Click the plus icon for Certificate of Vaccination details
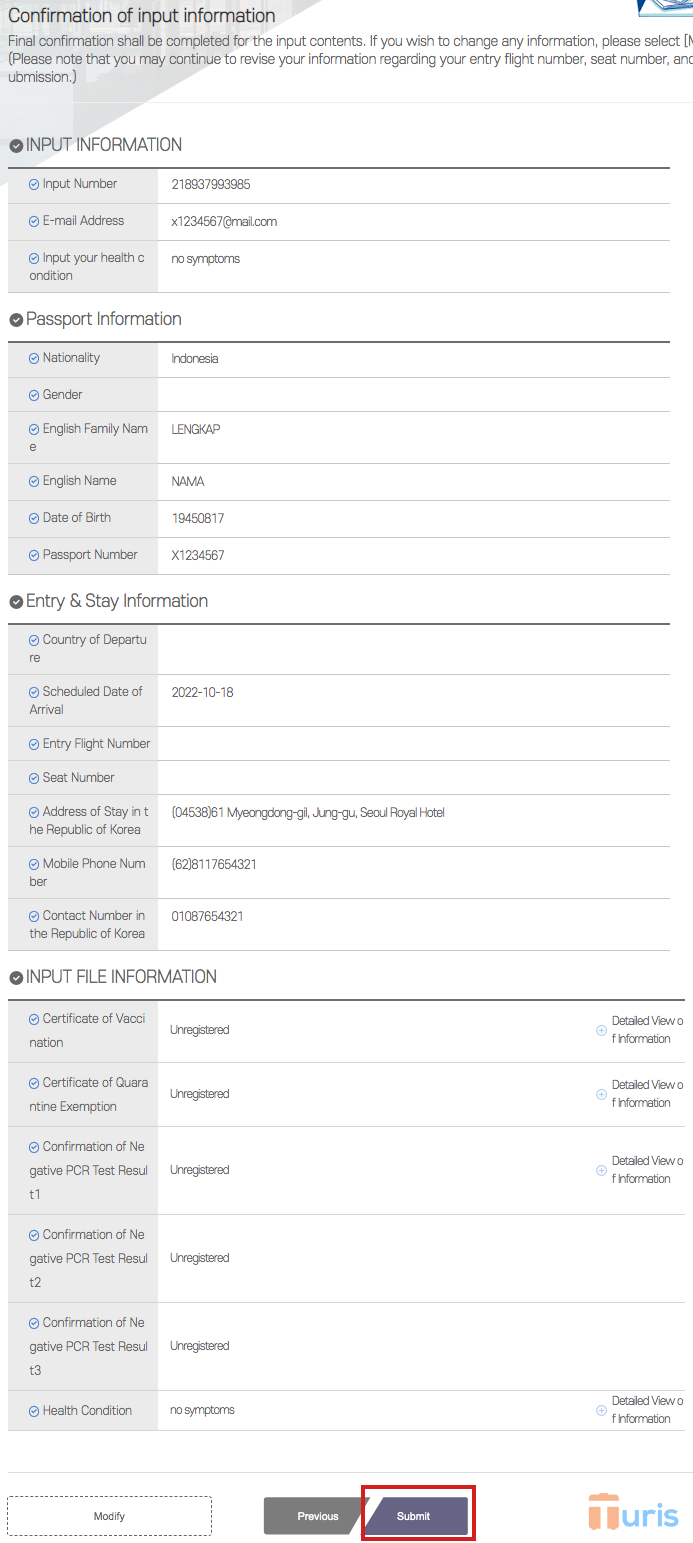 click(601, 1028)
